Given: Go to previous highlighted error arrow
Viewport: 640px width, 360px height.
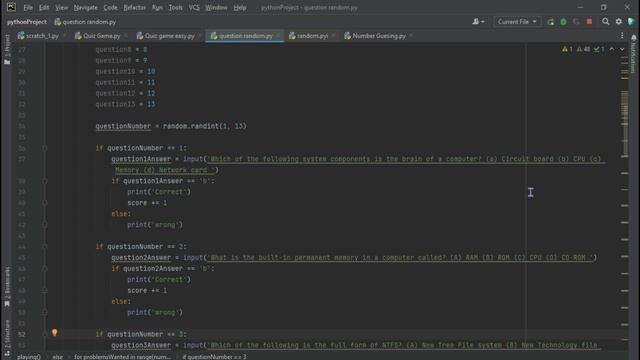Looking at the screenshot, I should pos(612,49).
